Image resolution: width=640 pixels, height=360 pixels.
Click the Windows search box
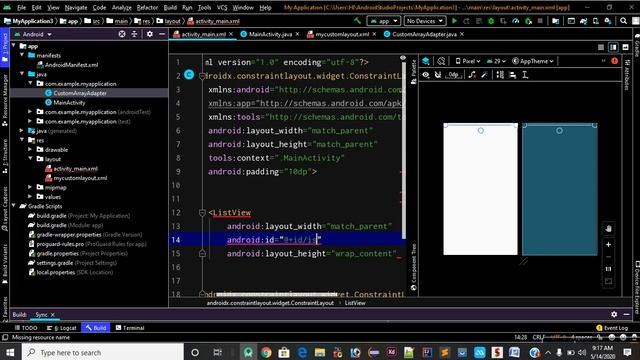103,352
